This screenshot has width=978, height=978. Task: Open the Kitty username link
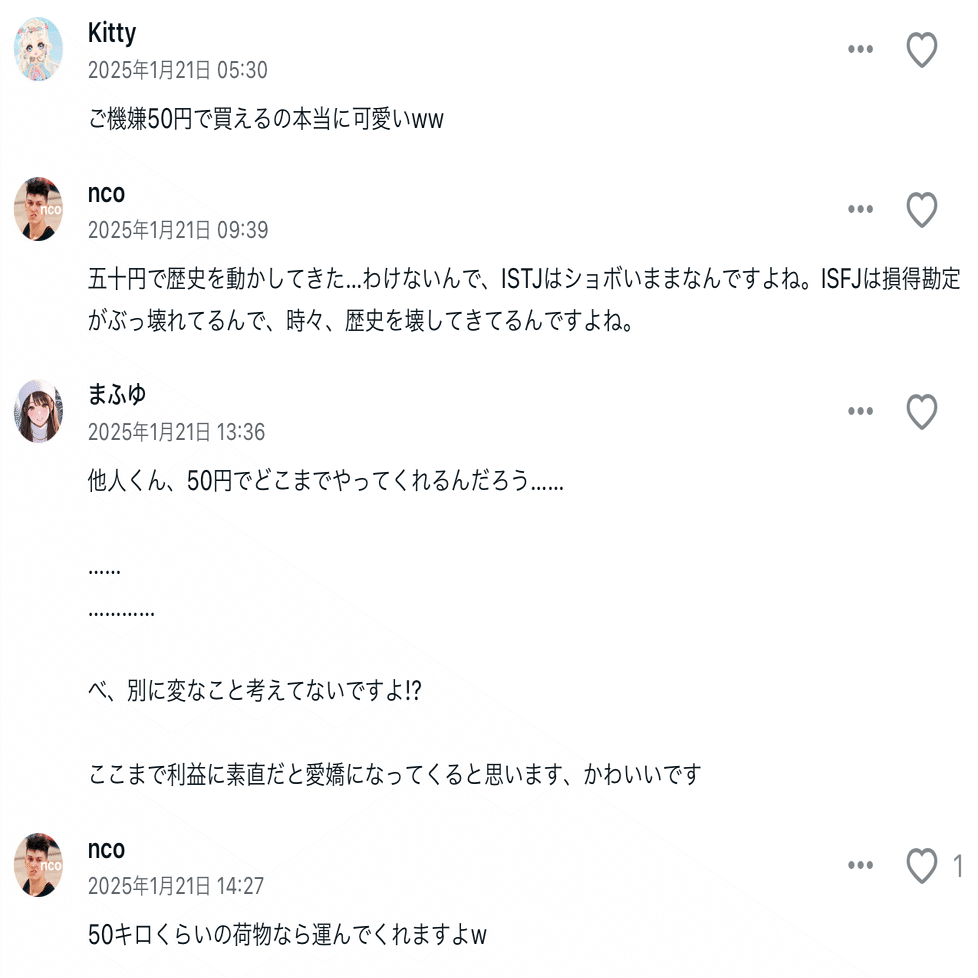(x=112, y=33)
